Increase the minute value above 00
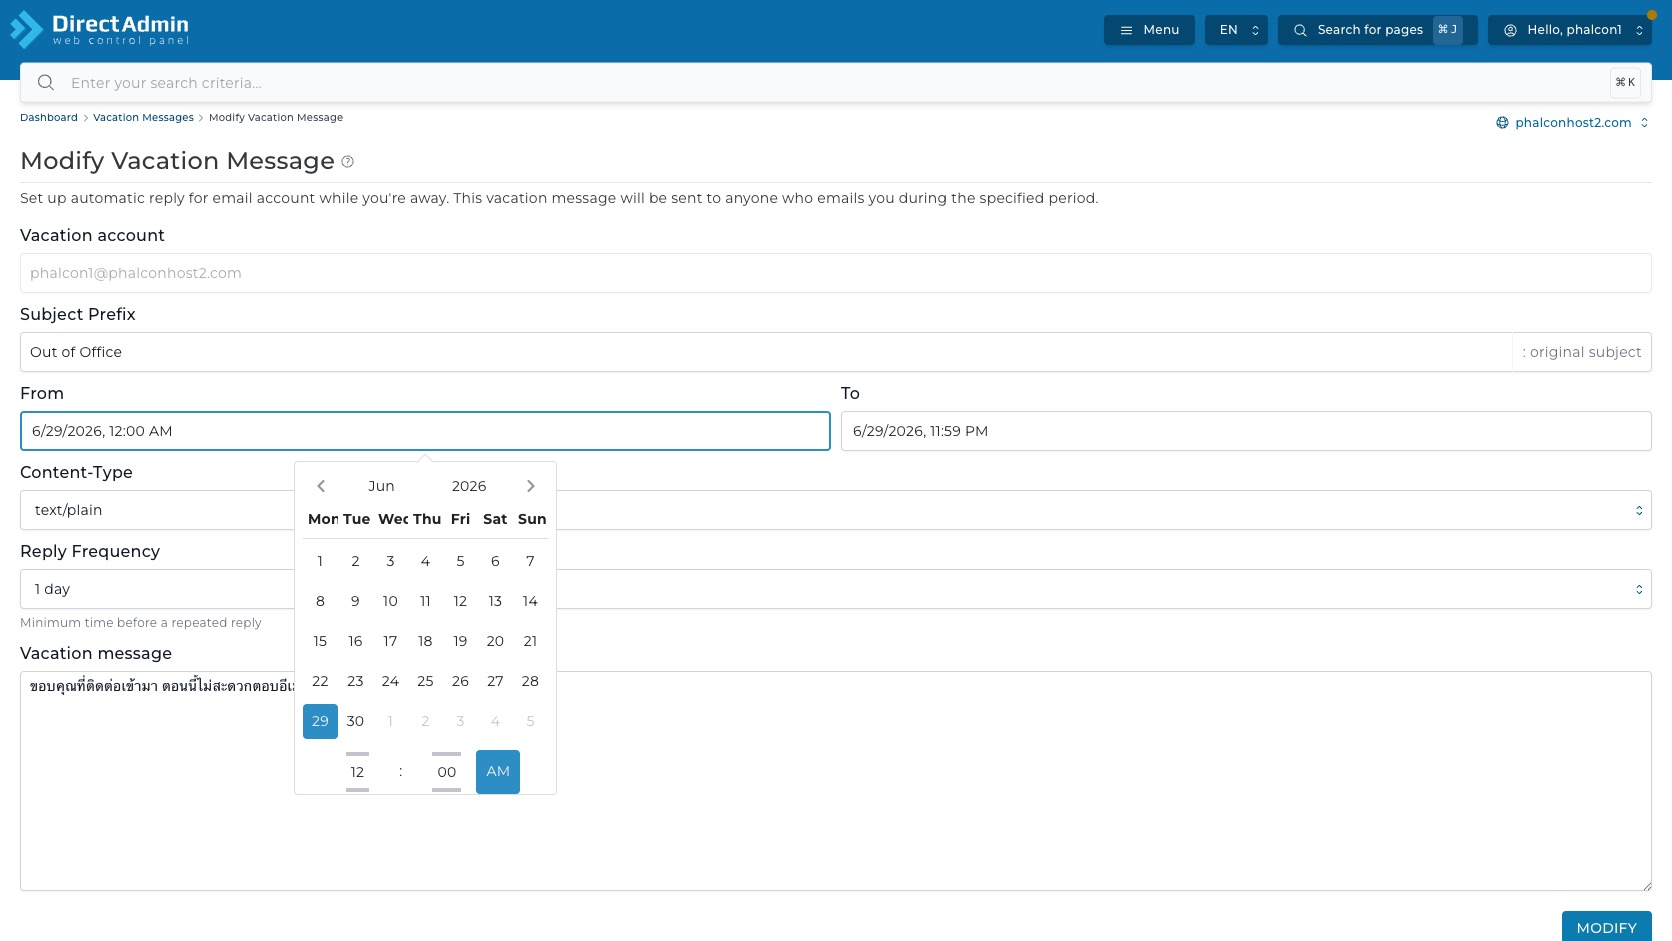The image size is (1672, 941). (x=446, y=754)
